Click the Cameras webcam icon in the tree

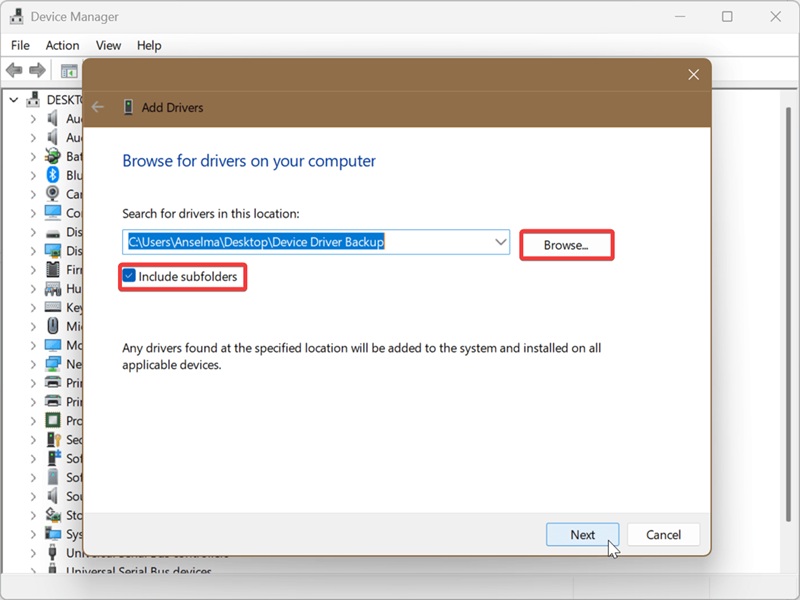click(x=53, y=194)
